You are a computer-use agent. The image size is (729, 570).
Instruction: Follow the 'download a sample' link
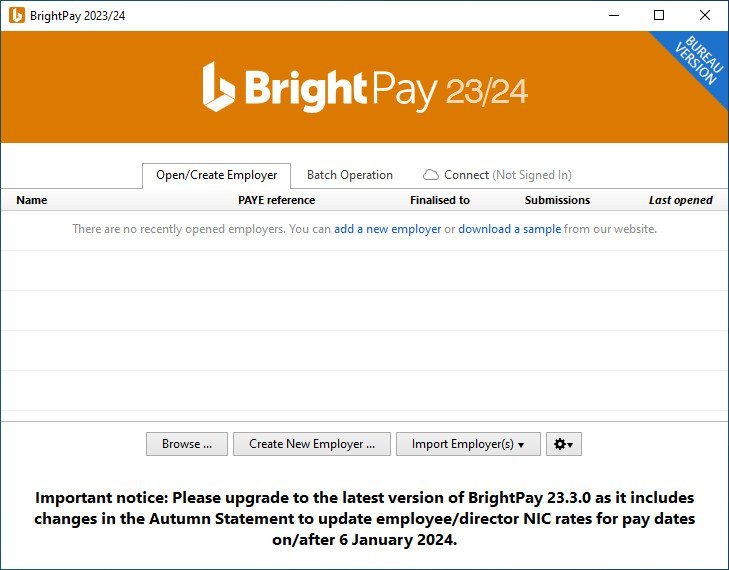[510, 229]
